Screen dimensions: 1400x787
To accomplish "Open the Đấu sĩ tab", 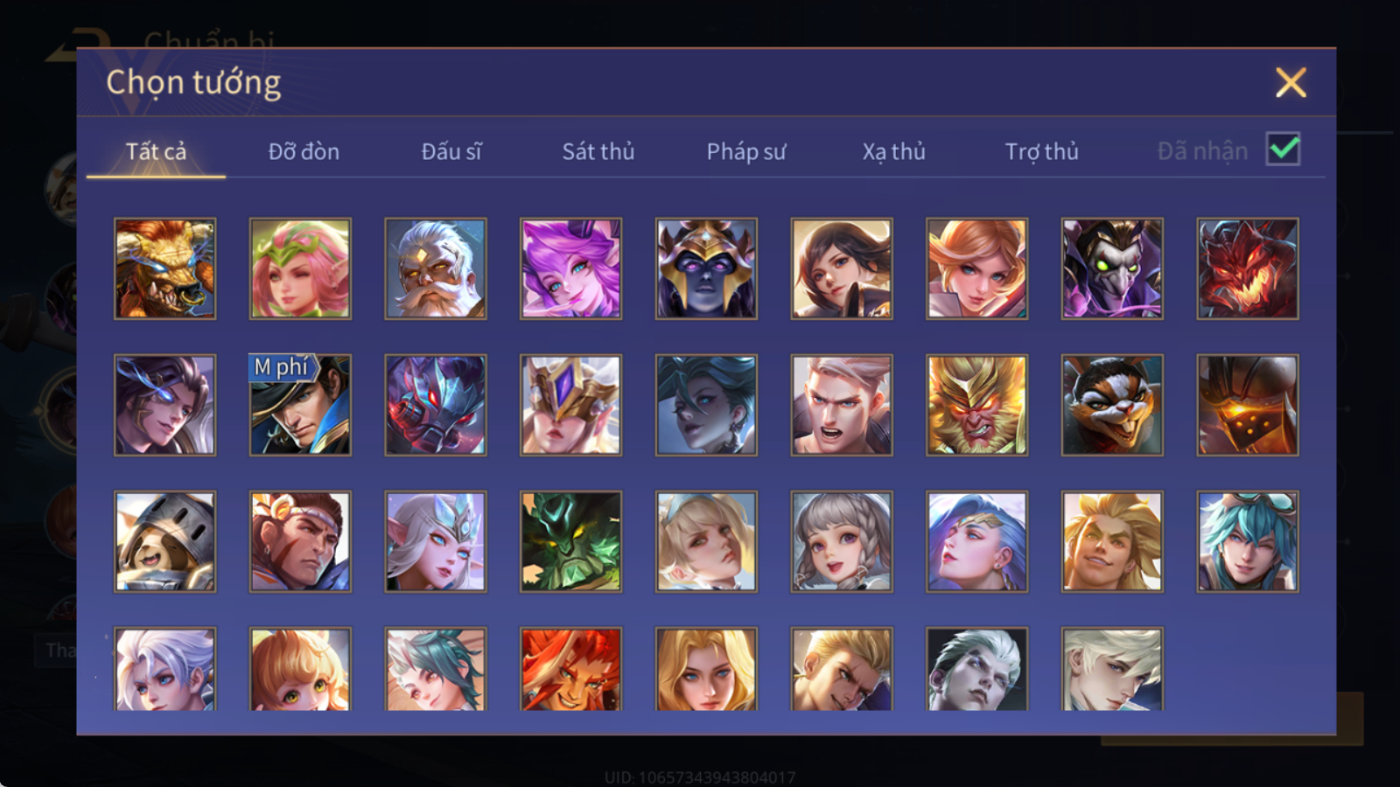I will [451, 152].
